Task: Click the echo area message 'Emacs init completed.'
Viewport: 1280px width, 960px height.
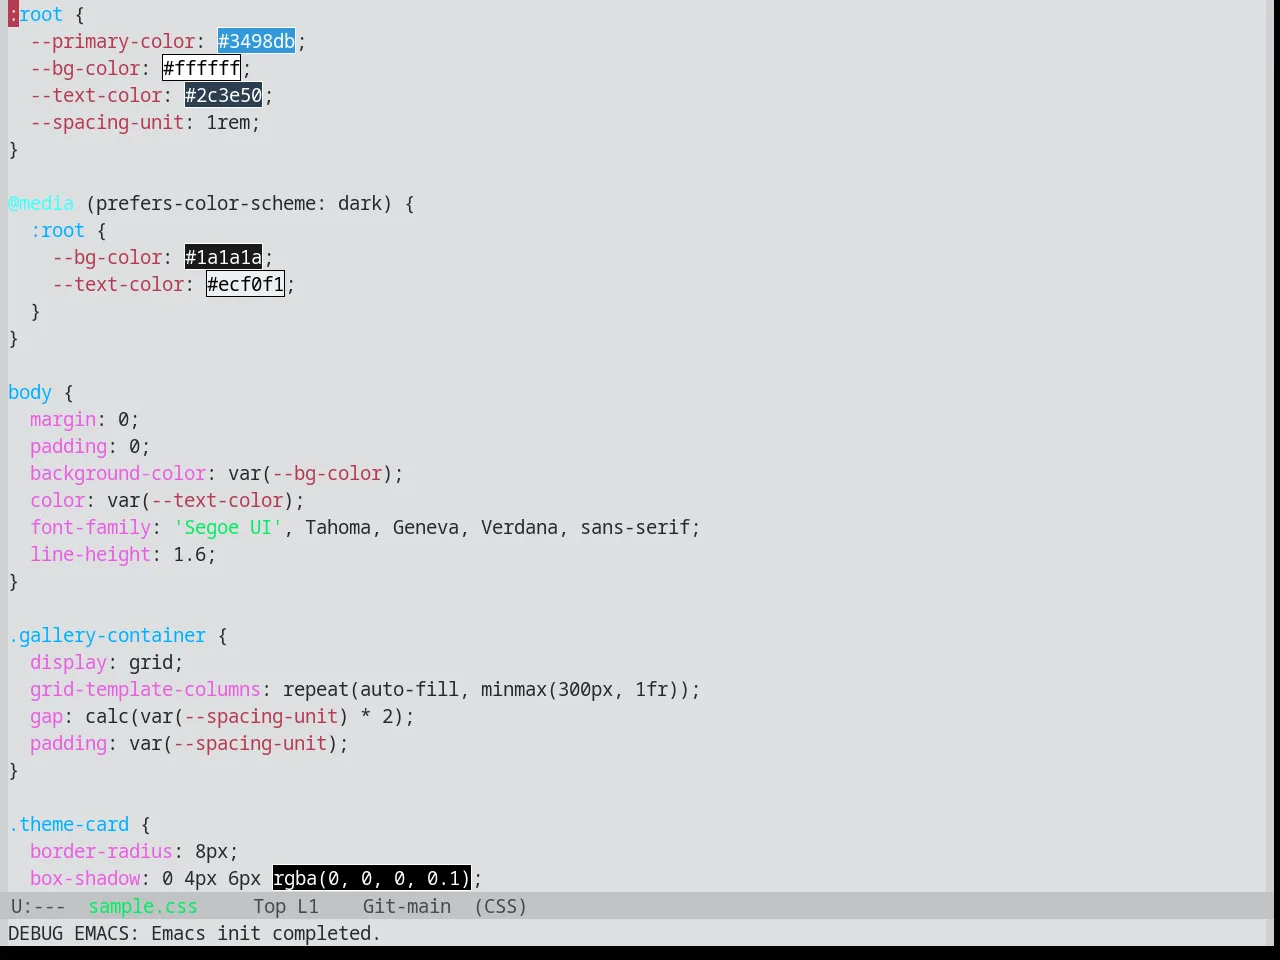Action: point(266,933)
